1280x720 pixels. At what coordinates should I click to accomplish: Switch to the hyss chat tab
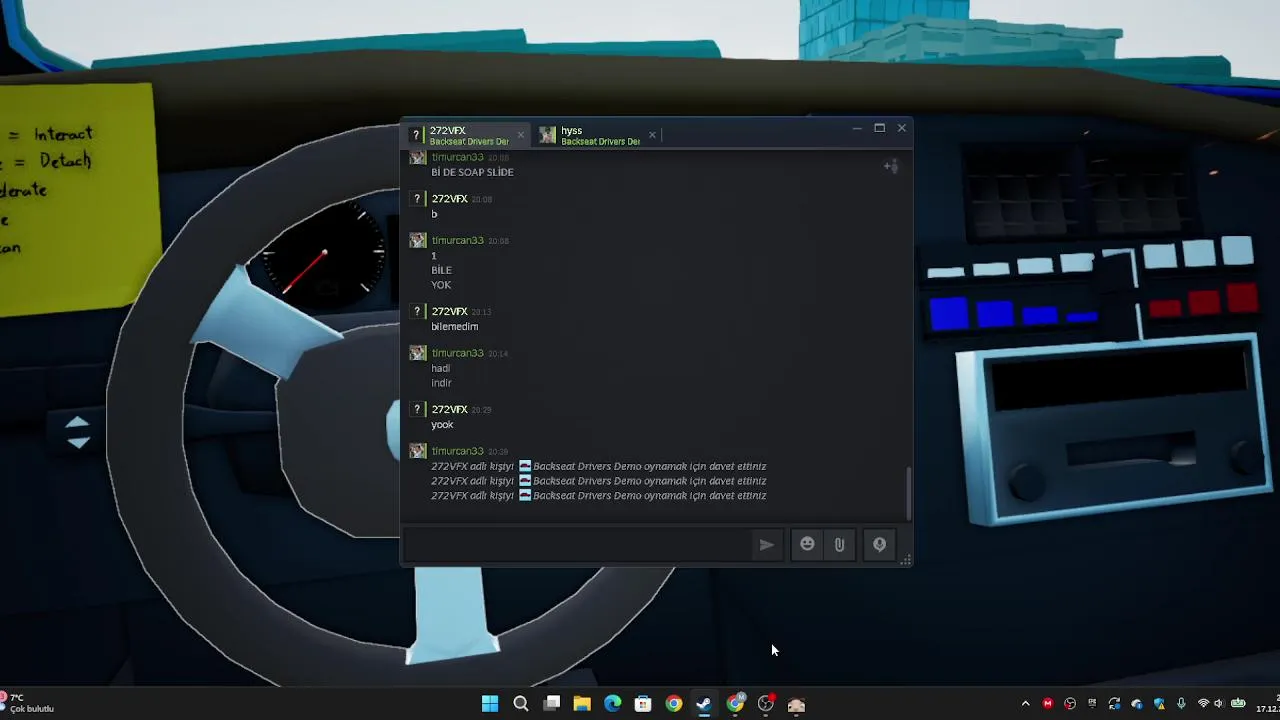[598, 135]
